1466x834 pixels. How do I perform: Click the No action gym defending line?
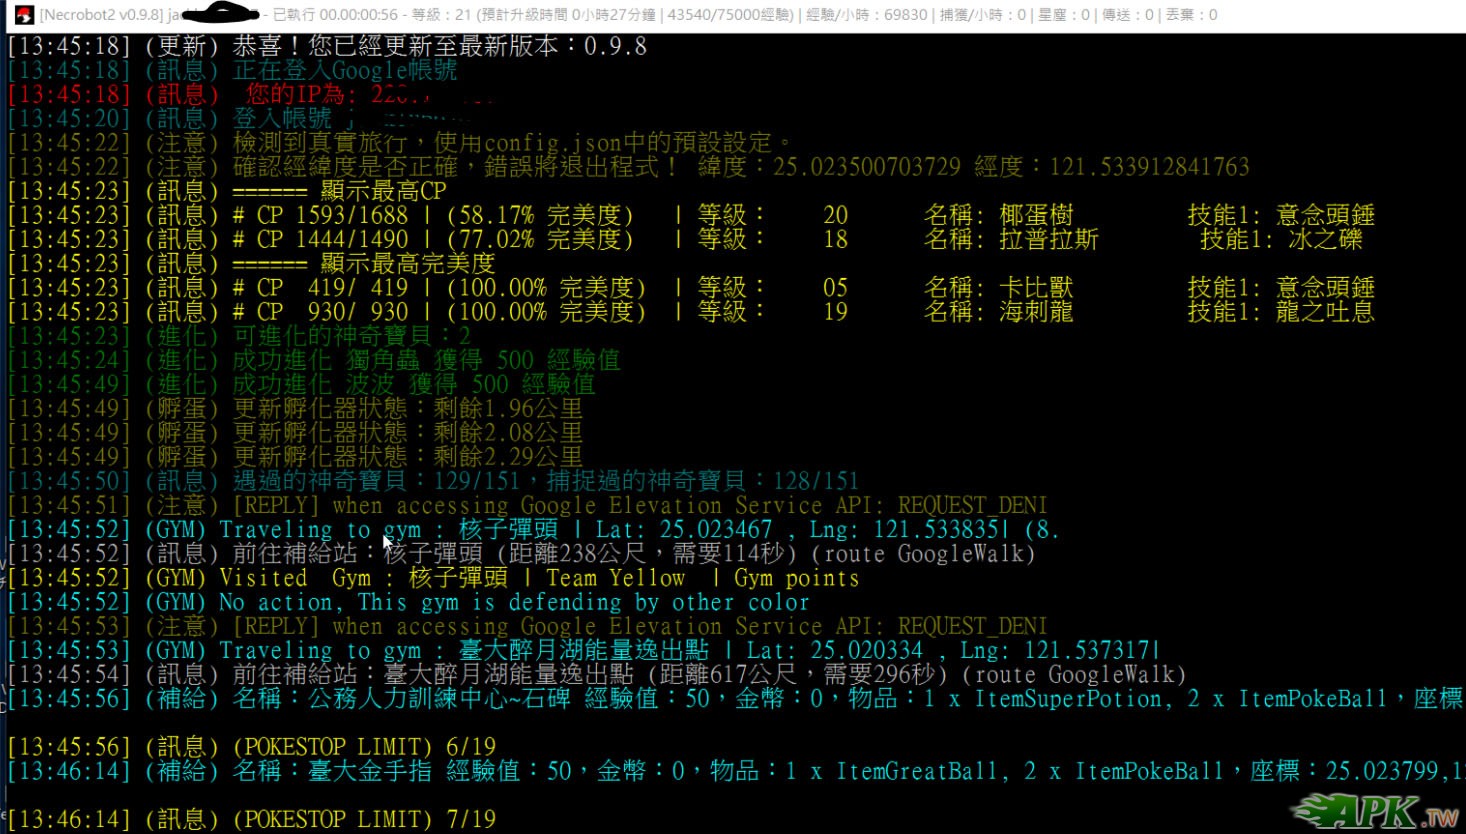[x=408, y=601]
